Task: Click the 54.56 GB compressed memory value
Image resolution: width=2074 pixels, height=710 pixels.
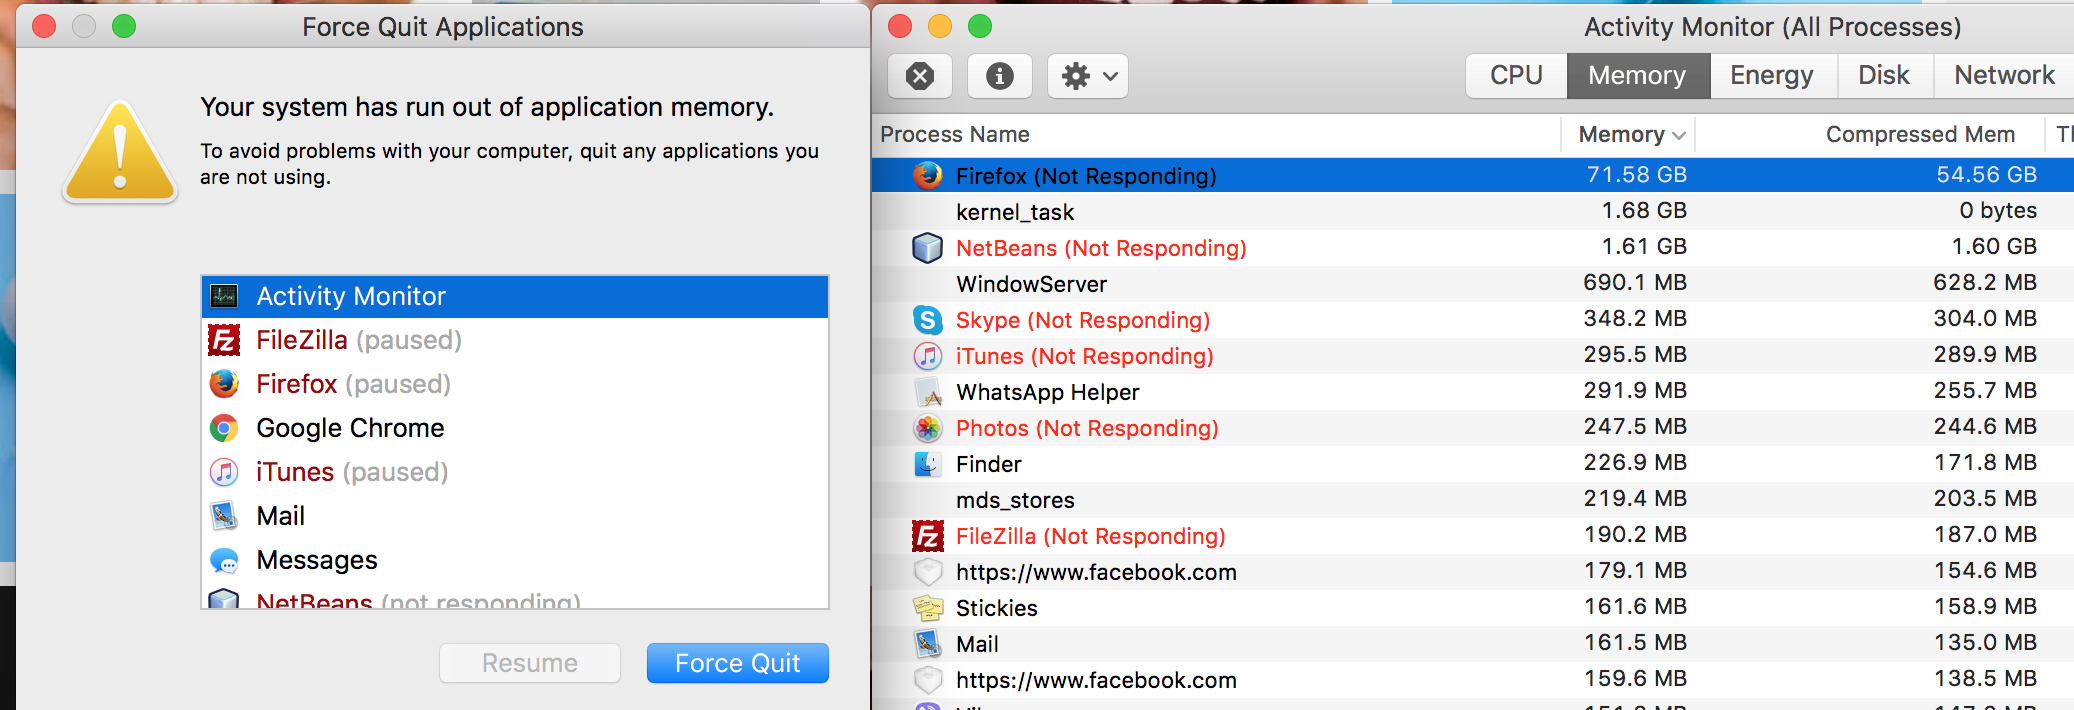Action: (x=1986, y=175)
